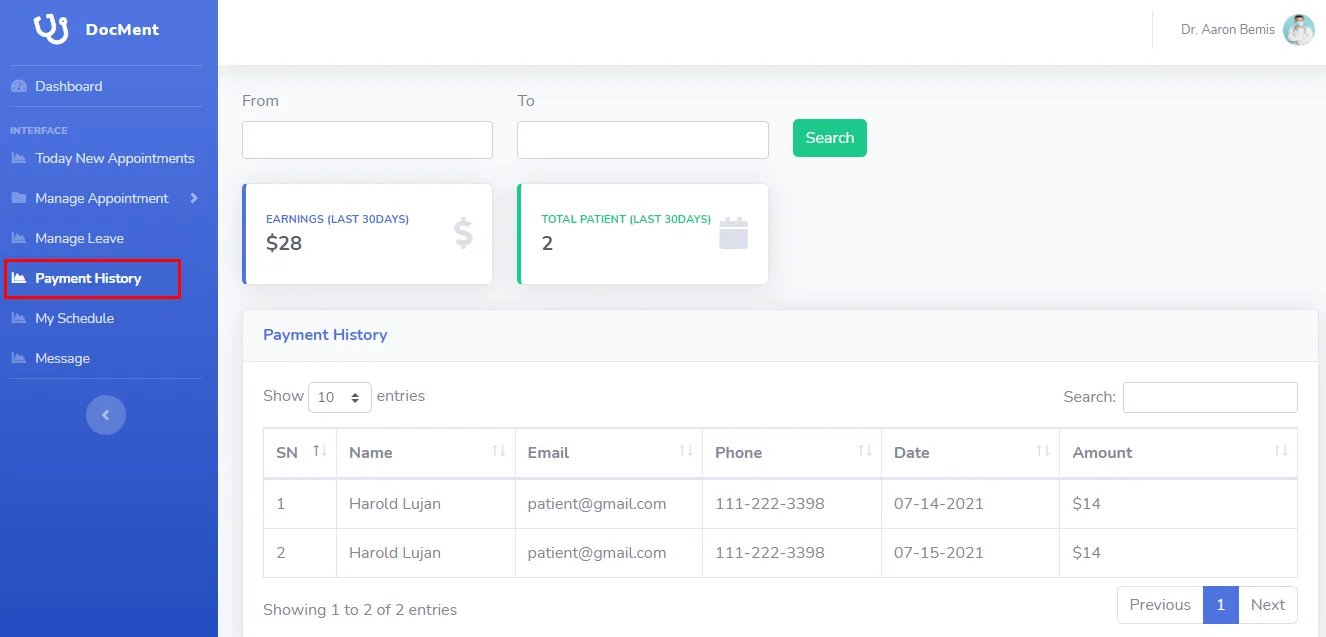
Task: Click patient@gmail.com in the 07-15-2021 row
Action: click(597, 553)
